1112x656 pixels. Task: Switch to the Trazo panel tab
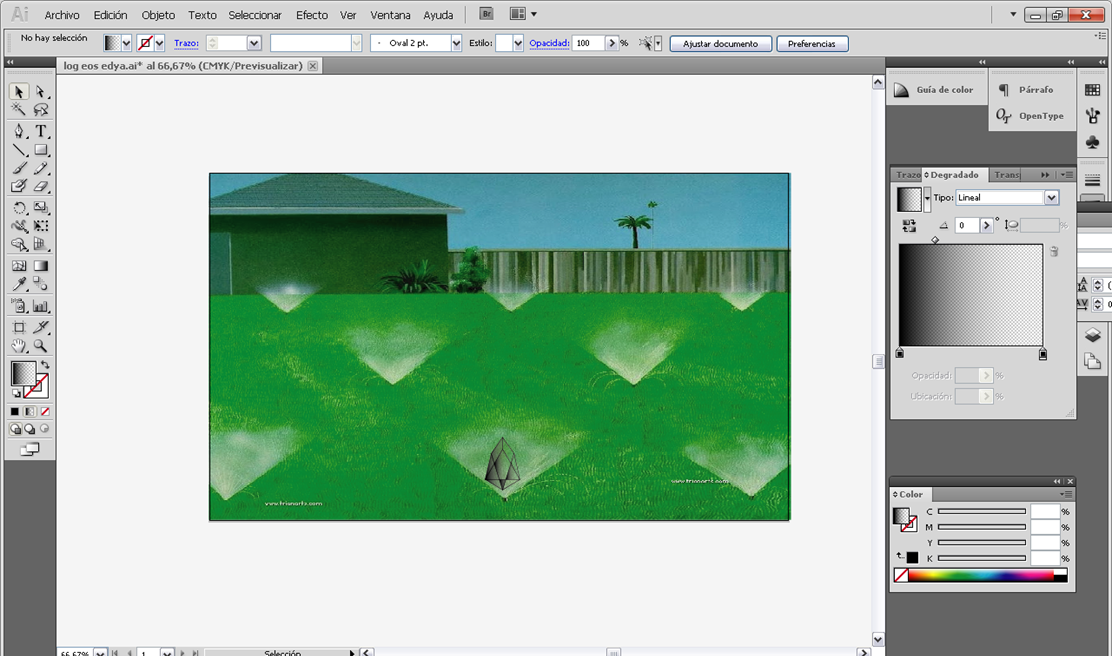[x=907, y=175]
